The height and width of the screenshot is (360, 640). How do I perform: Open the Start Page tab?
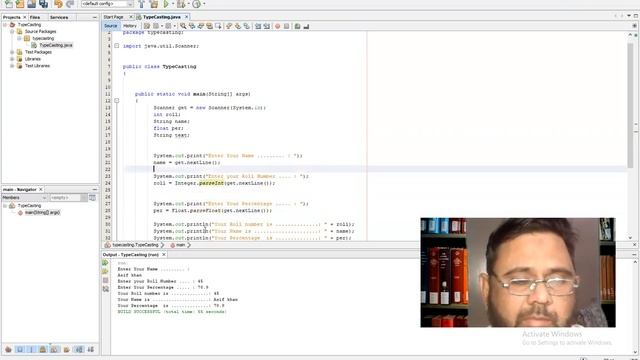pyautogui.click(x=113, y=17)
